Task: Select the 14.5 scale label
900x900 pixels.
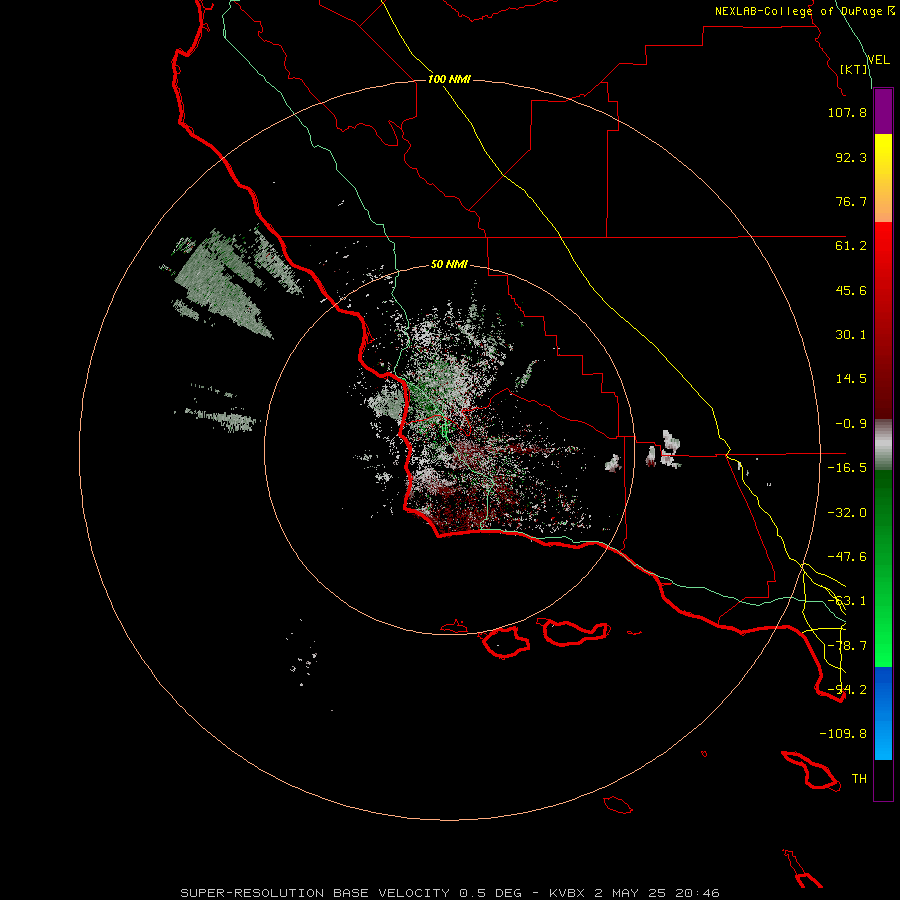Action: click(851, 379)
